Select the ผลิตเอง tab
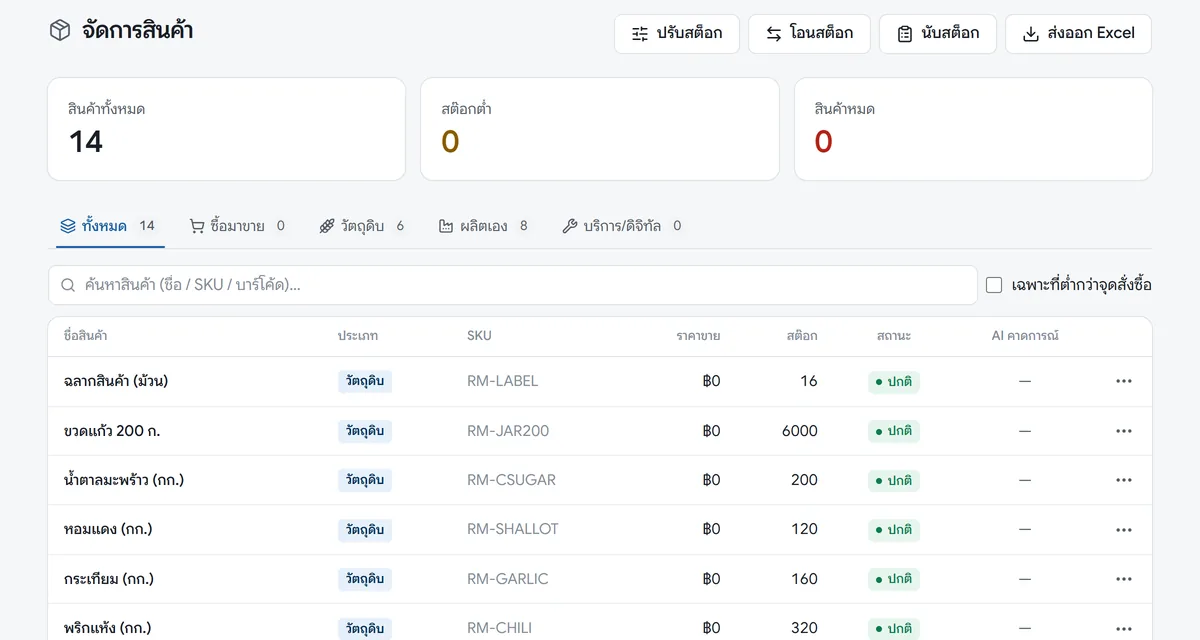Image resolution: width=1200 pixels, height=640 pixels. pyautogui.click(x=483, y=226)
